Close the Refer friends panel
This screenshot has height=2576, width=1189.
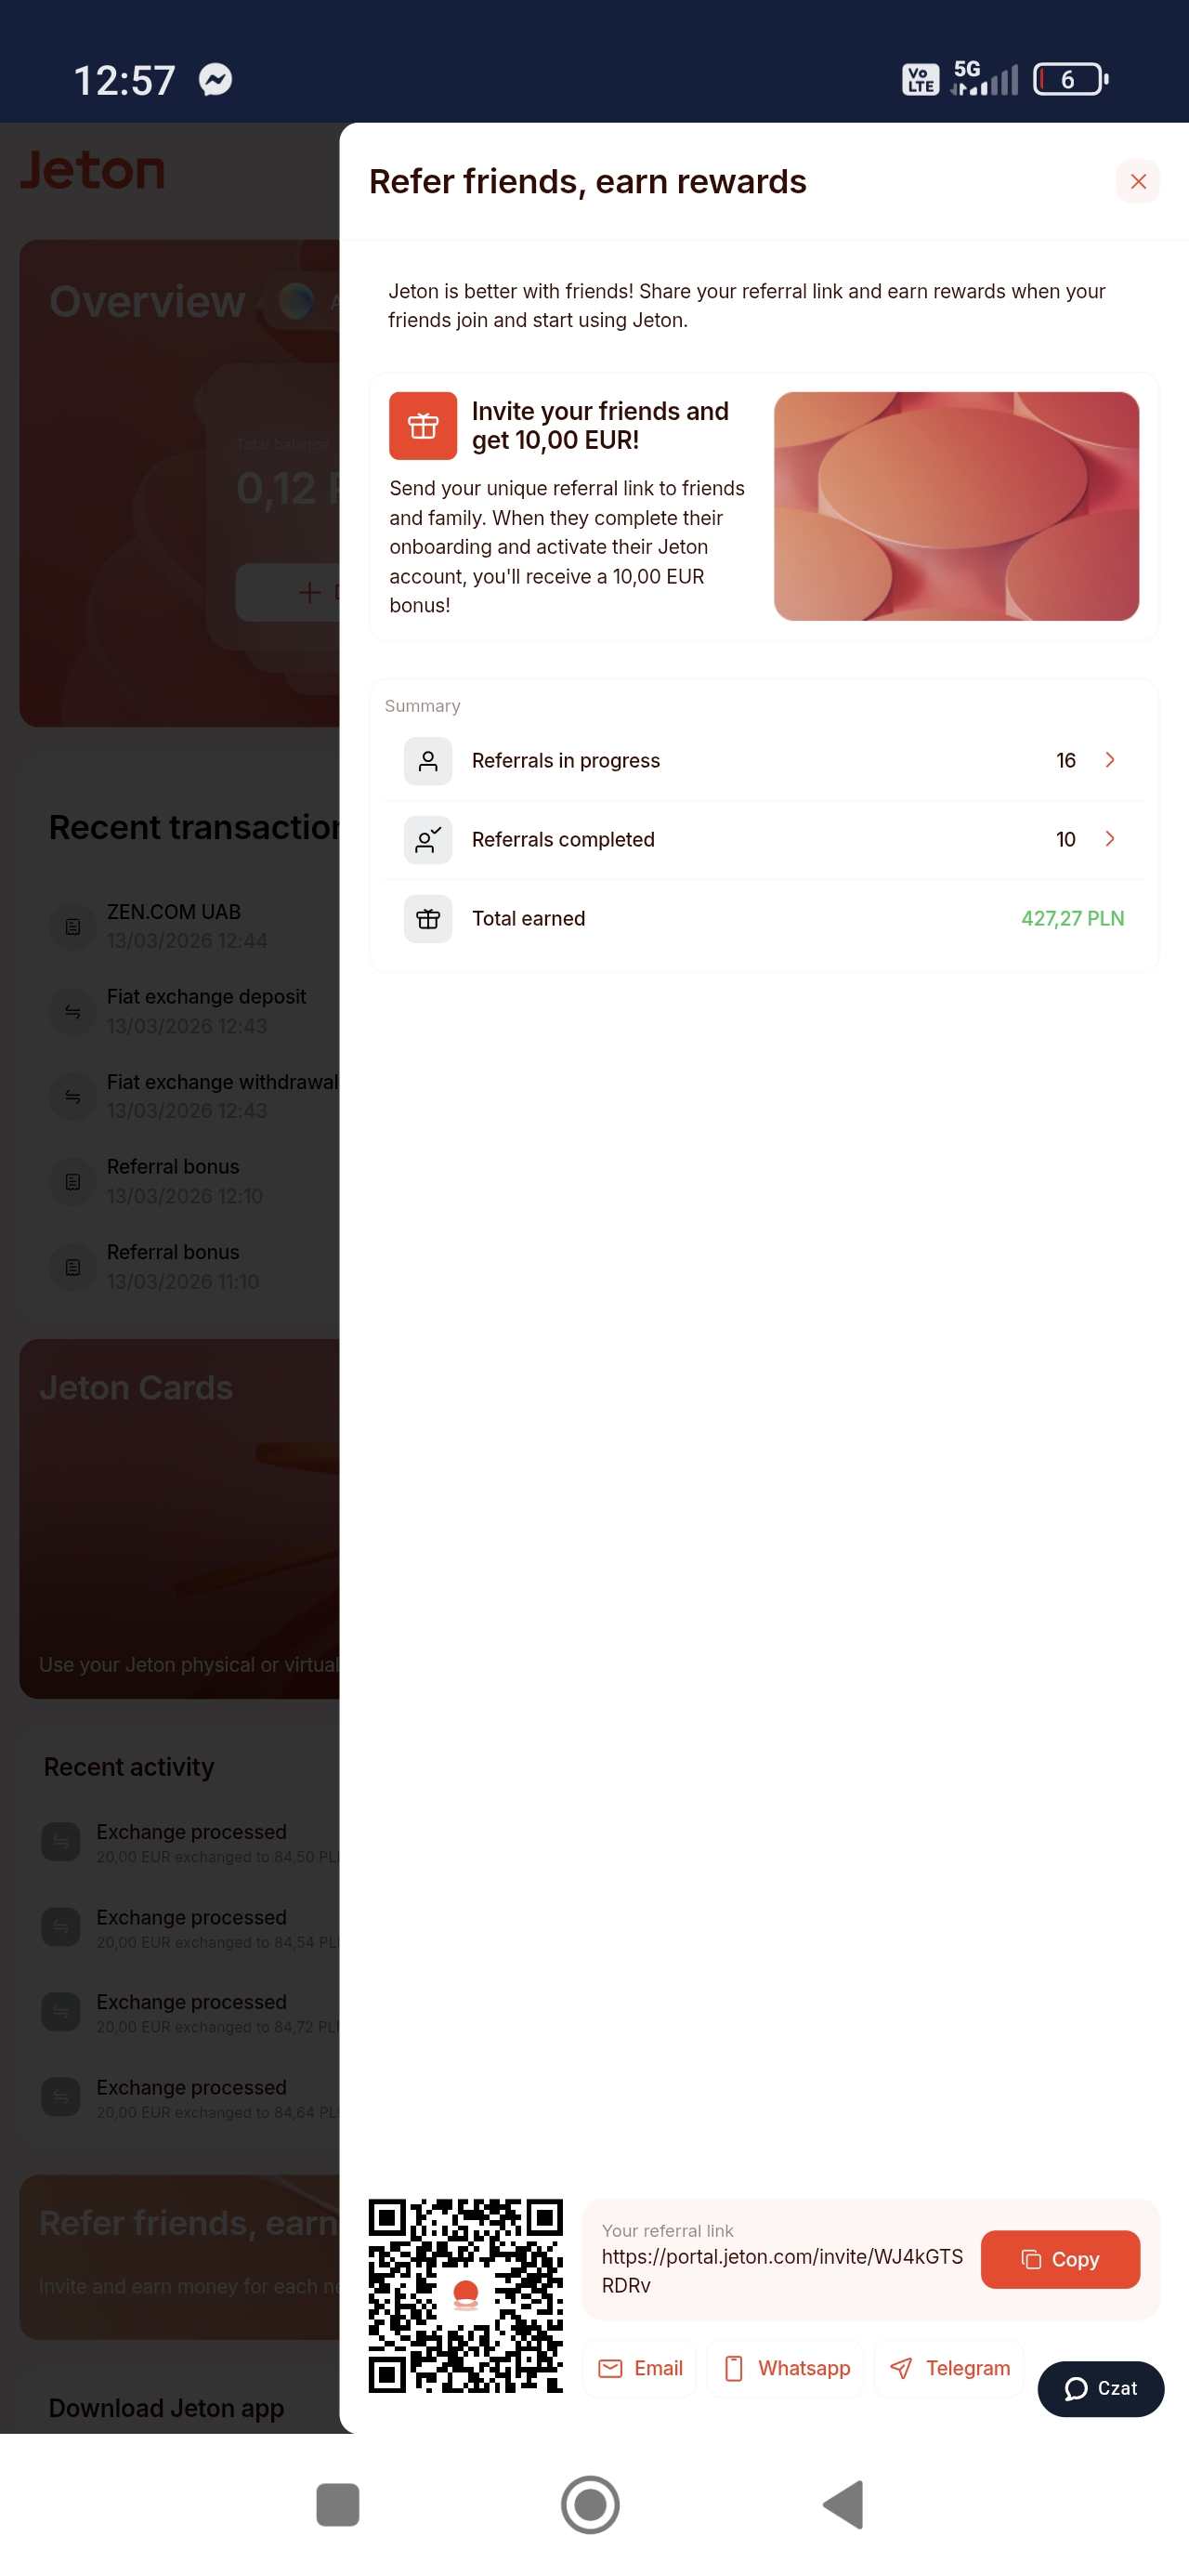[x=1137, y=181]
